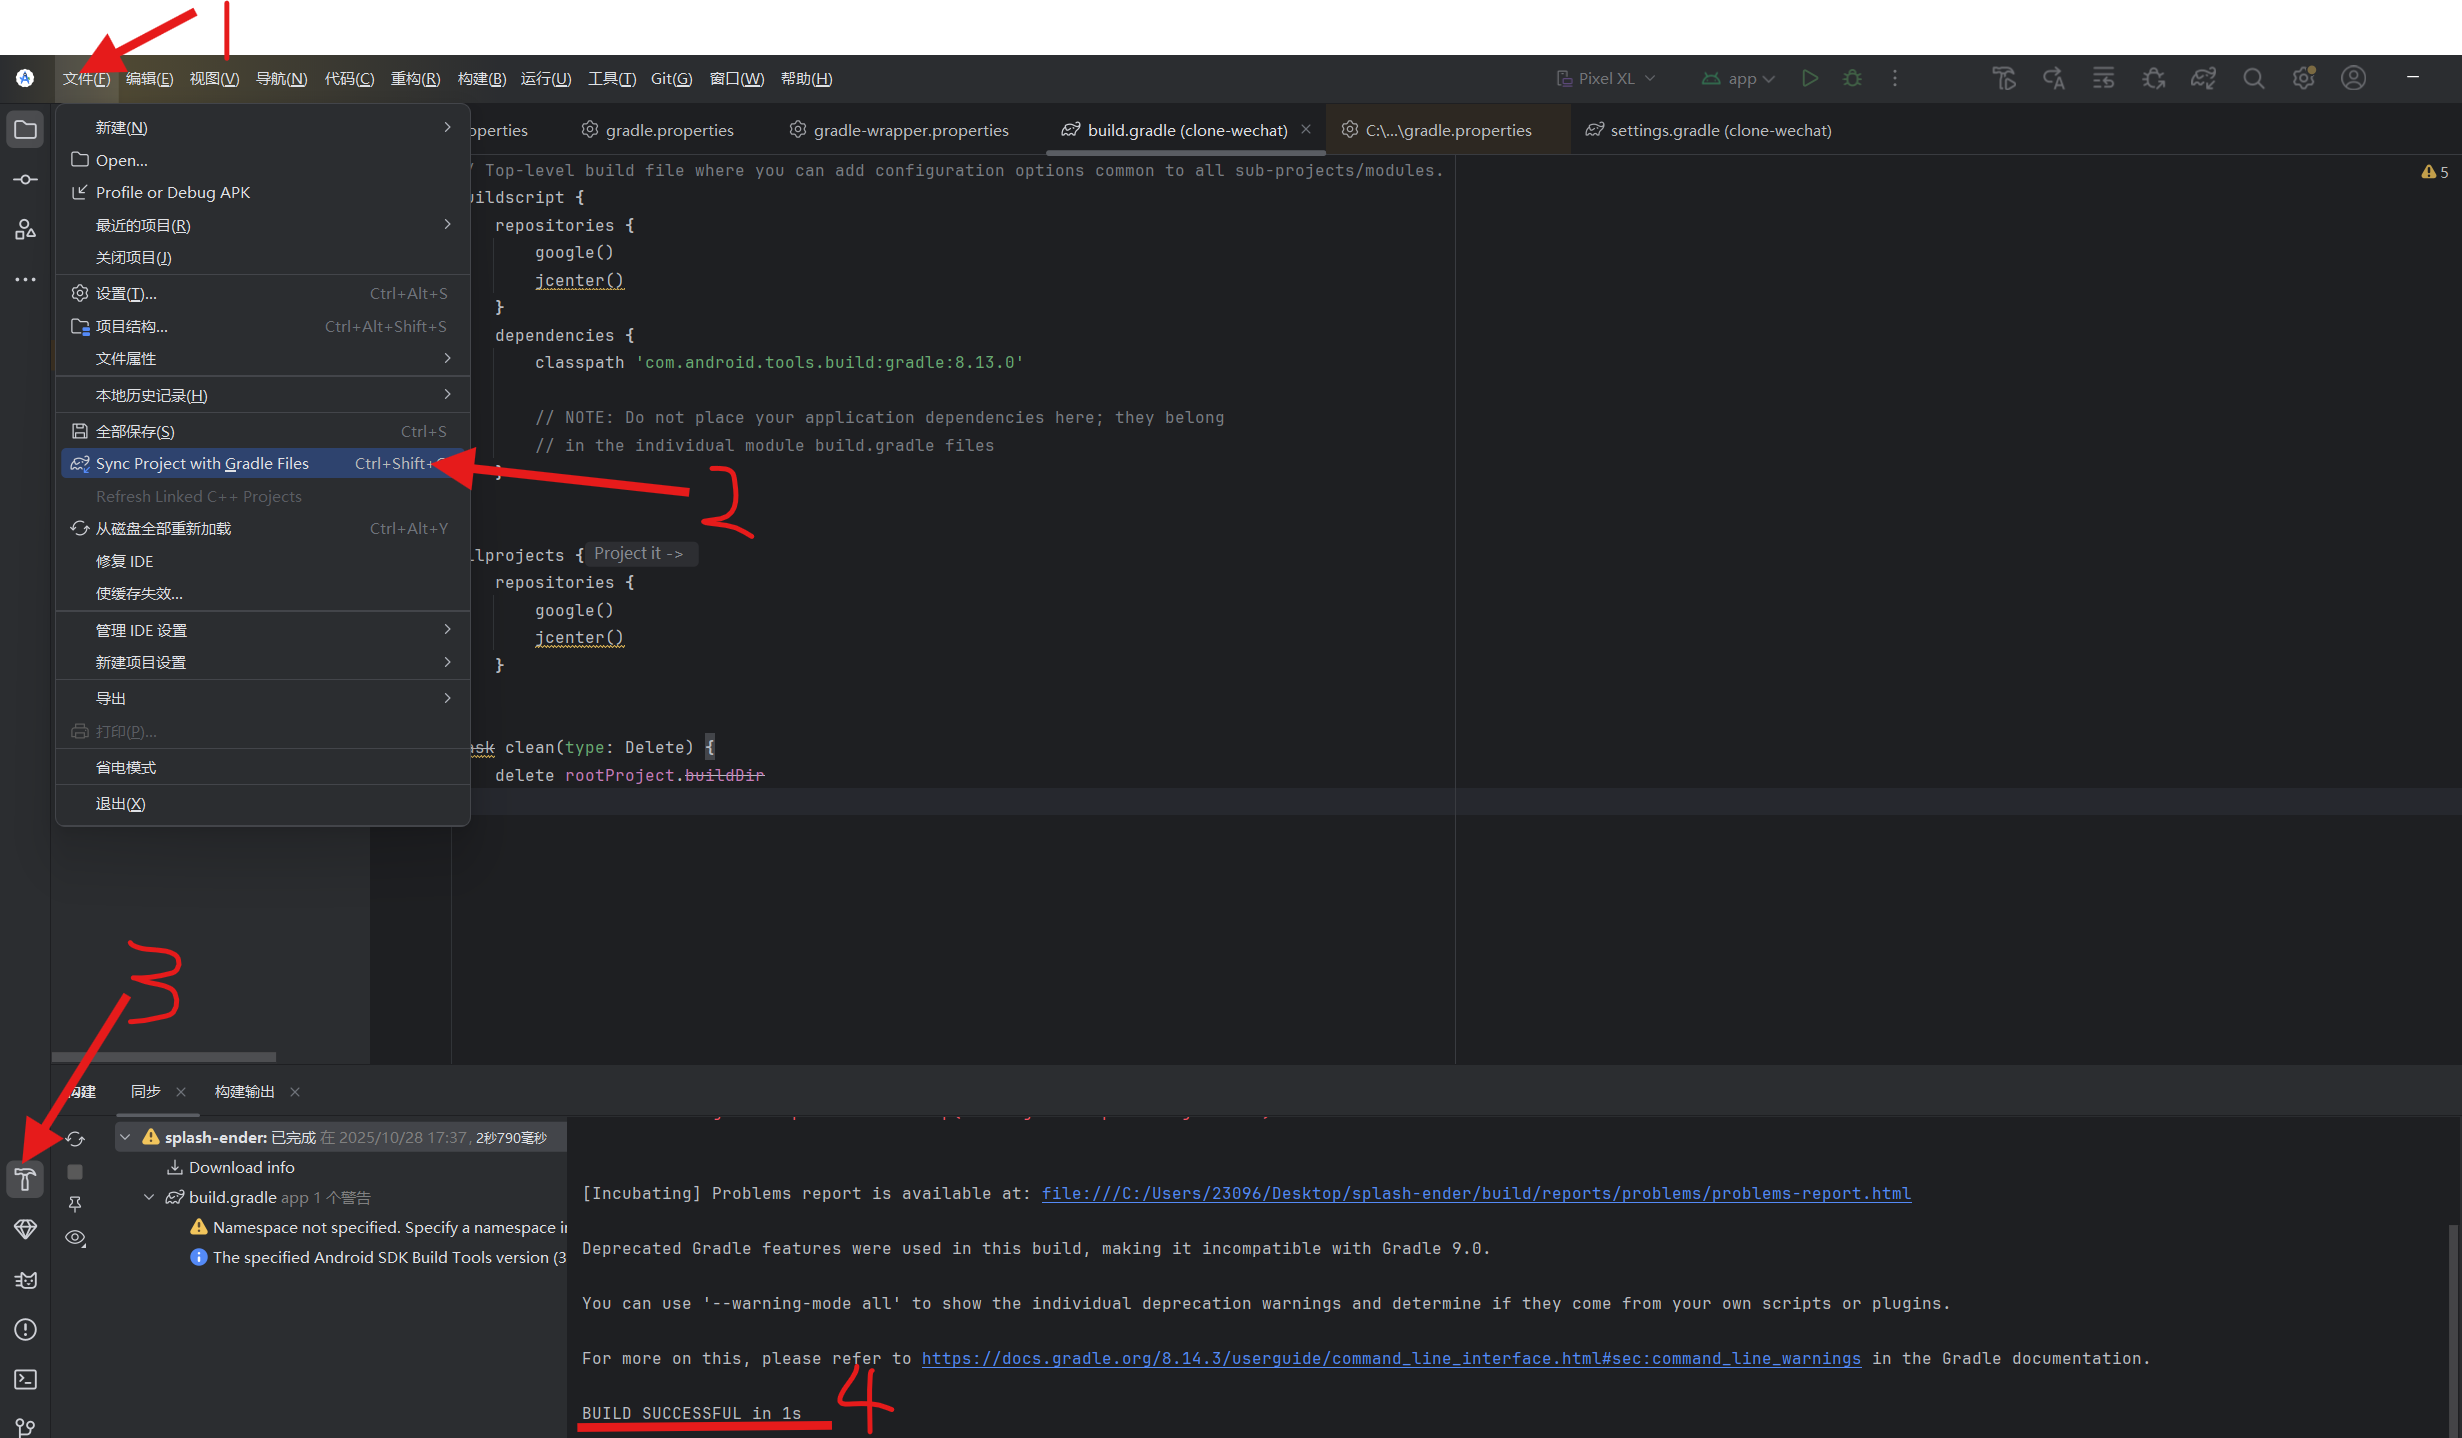2462x1438 pixels.
Task: Close the build.gradle (clone-wechat) tab
Action: pyautogui.click(x=1306, y=129)
